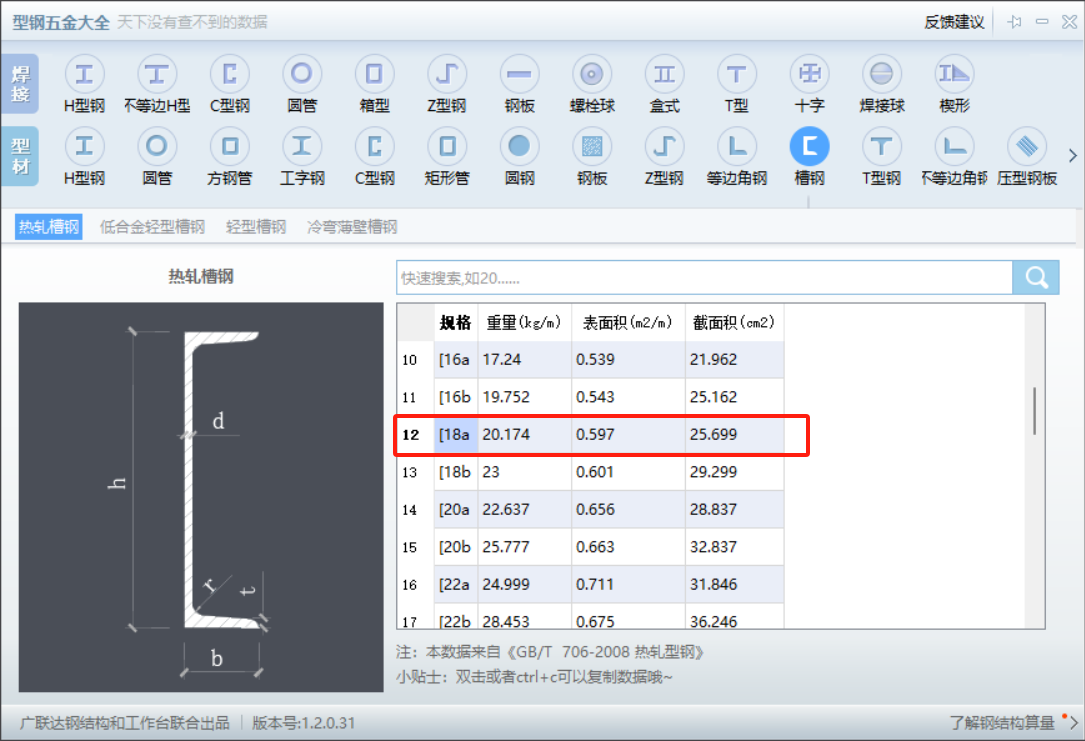Select the [18b specification cell
The height and width of the screenshot is (741, 1085).
(456, 472)
